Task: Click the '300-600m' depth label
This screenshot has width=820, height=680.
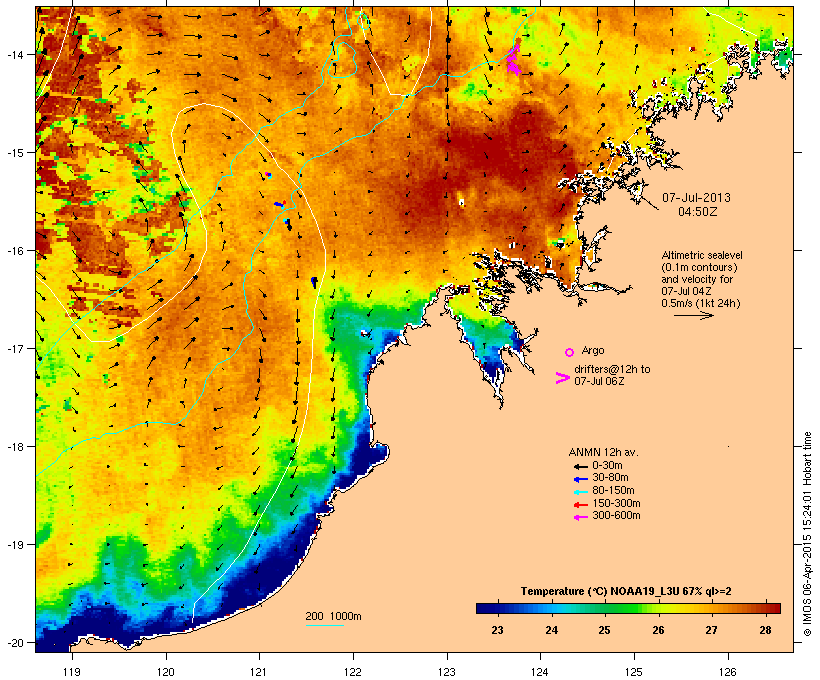Action: coord(616,515)
